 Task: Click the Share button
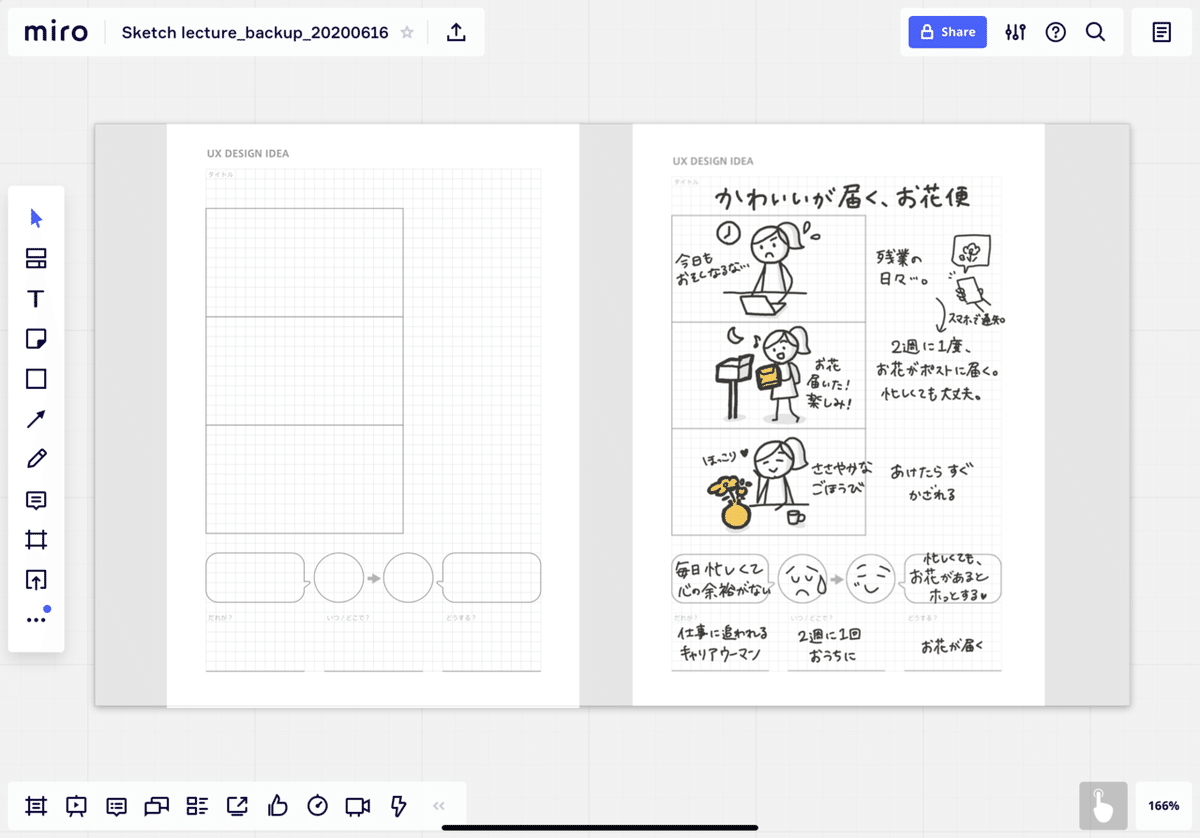click(946, 31)
